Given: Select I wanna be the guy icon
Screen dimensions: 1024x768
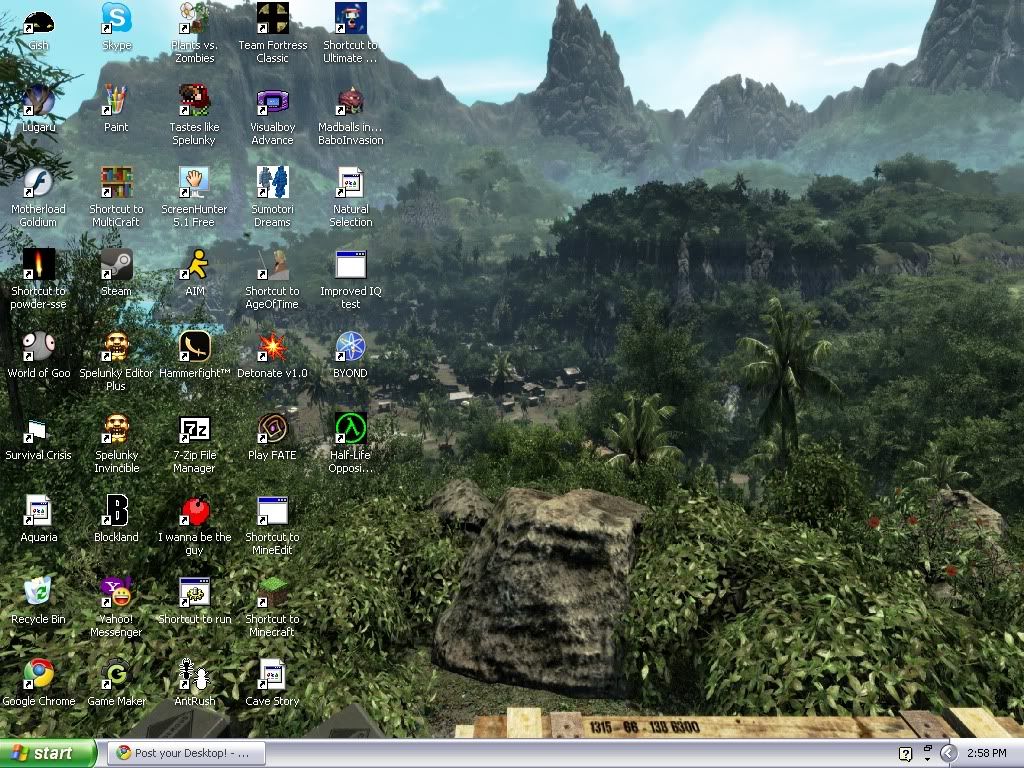Looking at the screenshot, I should pos(195,511).
